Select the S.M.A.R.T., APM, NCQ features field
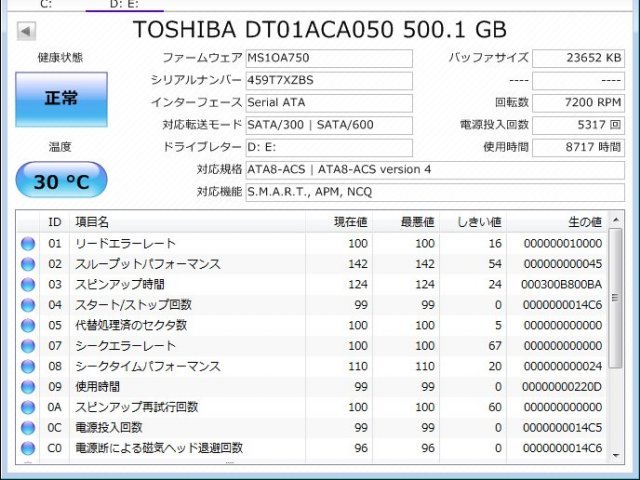The image size is (640, 480). [x=435, y=192]
